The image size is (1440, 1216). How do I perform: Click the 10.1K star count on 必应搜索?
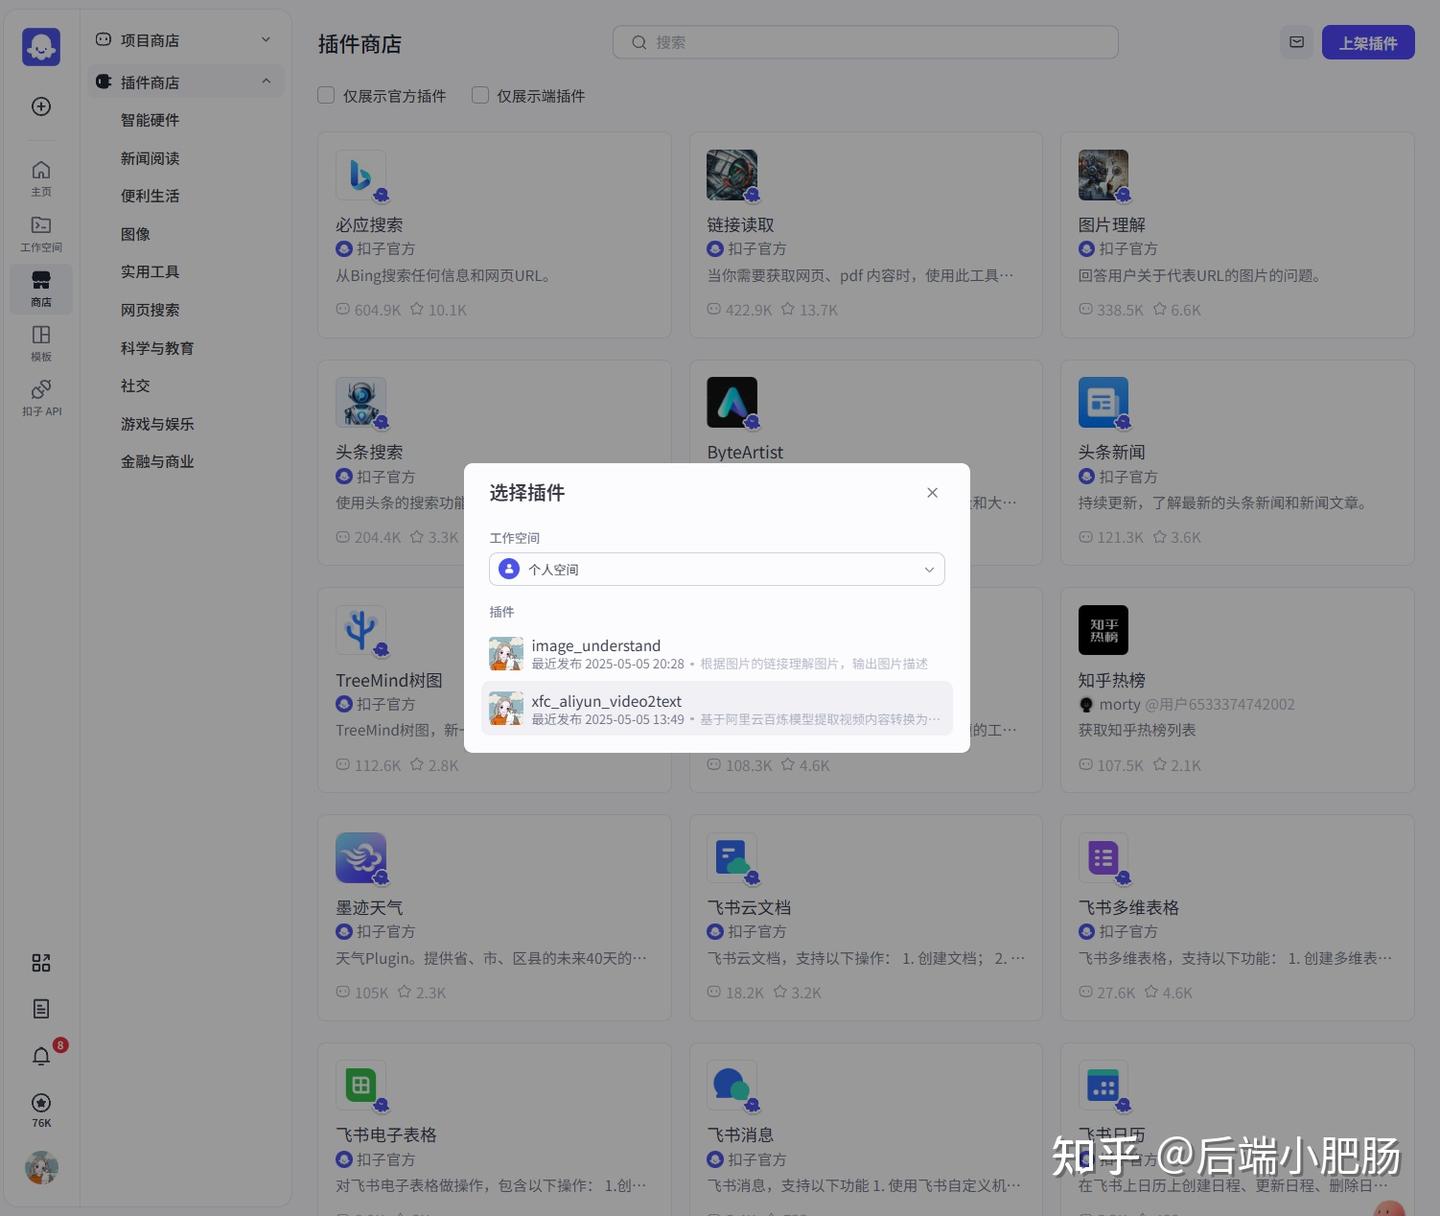[x=438, y=310]
